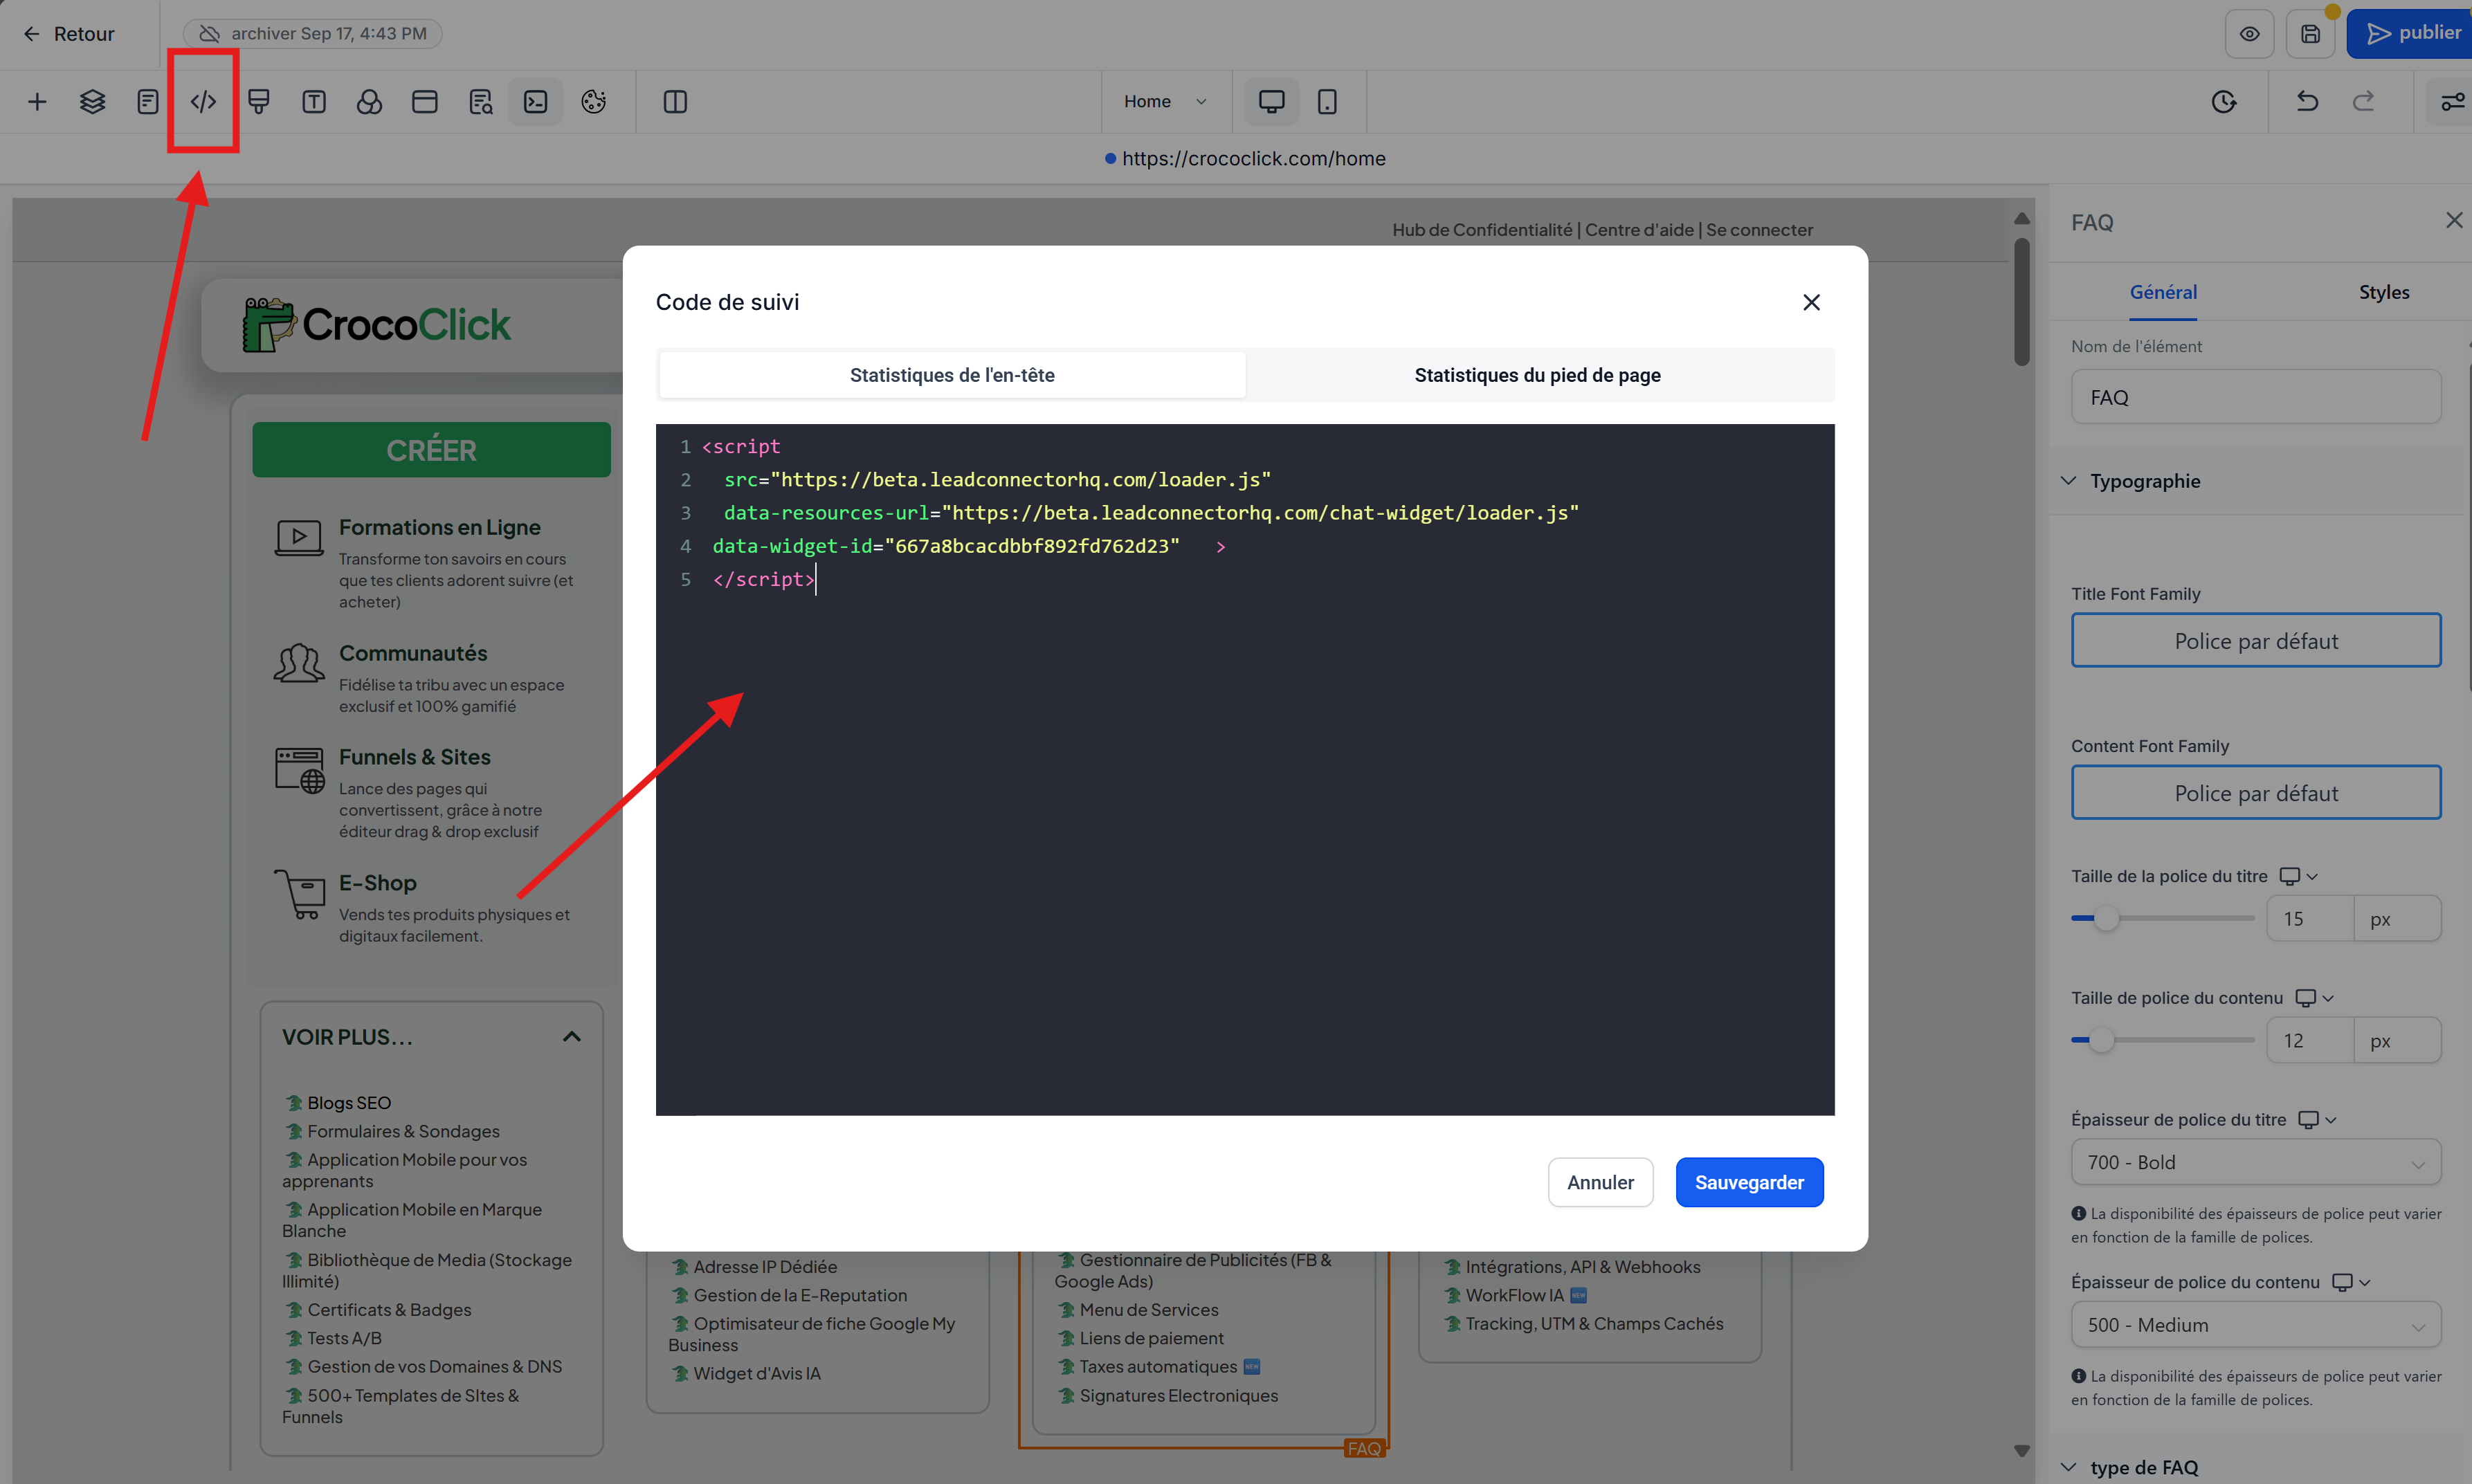Open the 500 - Medium font weight dropdown
The width and height of the screenshot is (2472, 1484).
(x=2256, y=1324)
